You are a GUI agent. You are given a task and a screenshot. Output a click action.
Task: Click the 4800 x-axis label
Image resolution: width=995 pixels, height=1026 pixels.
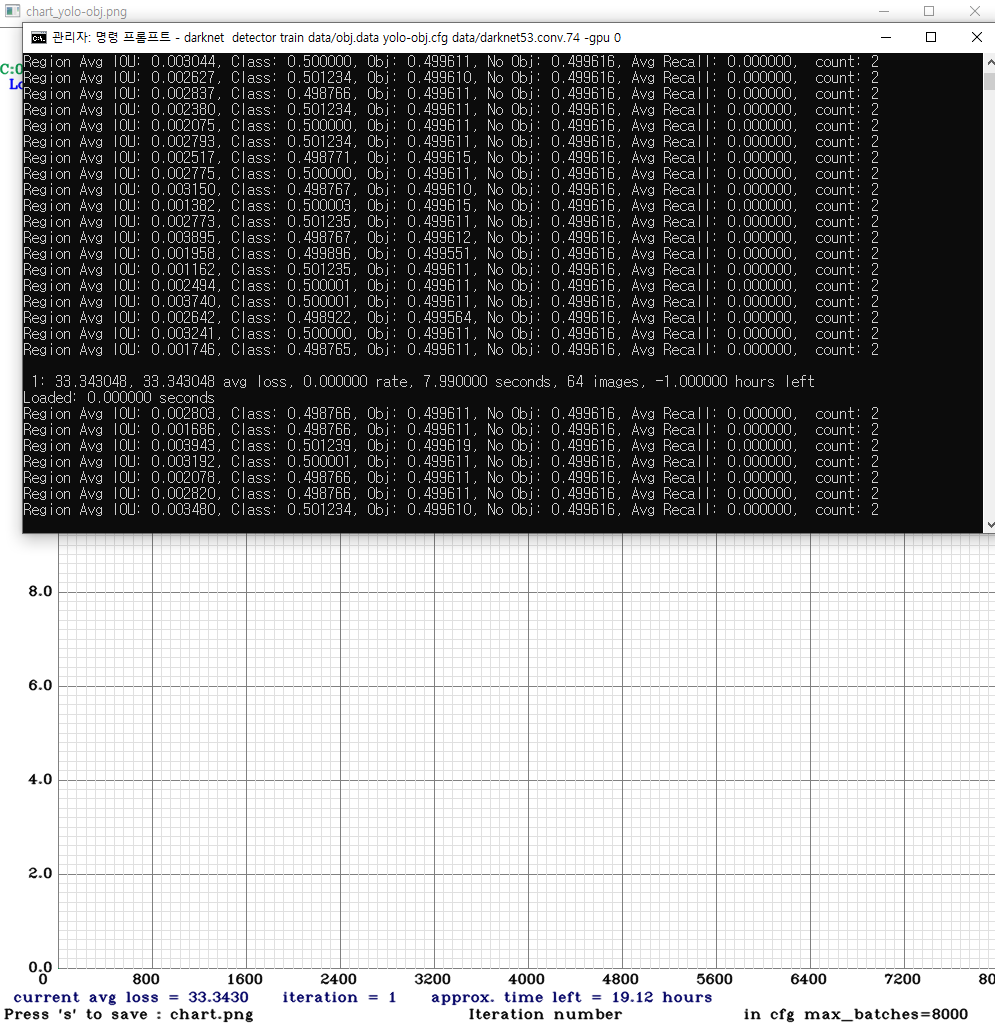[x=620, y=980]
